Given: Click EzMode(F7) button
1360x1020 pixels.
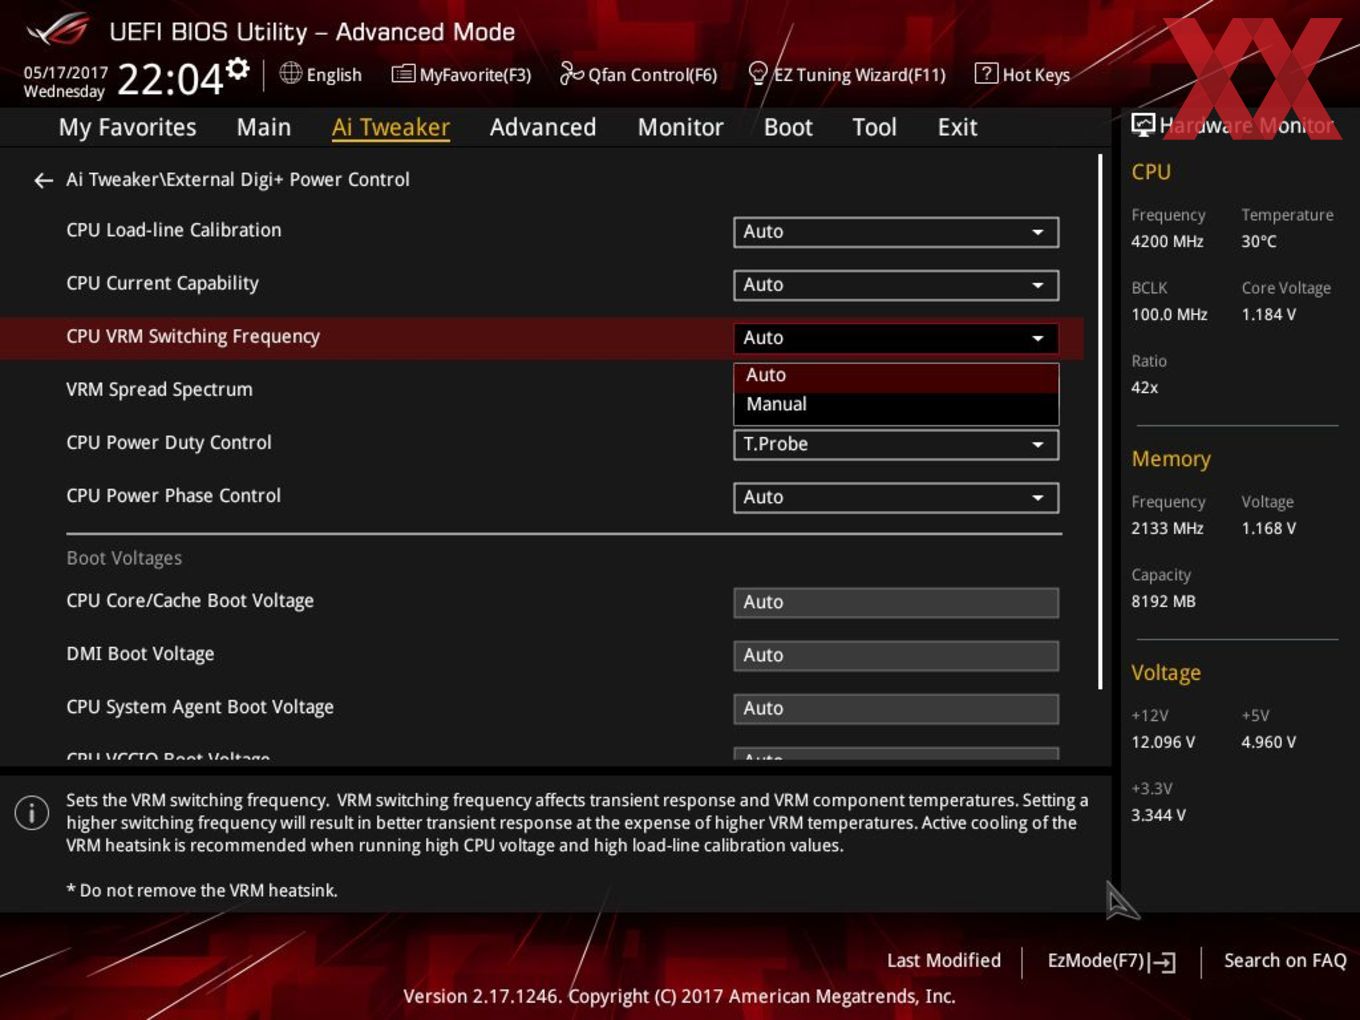Looking at the screenshot, I should coord(1111,961).
